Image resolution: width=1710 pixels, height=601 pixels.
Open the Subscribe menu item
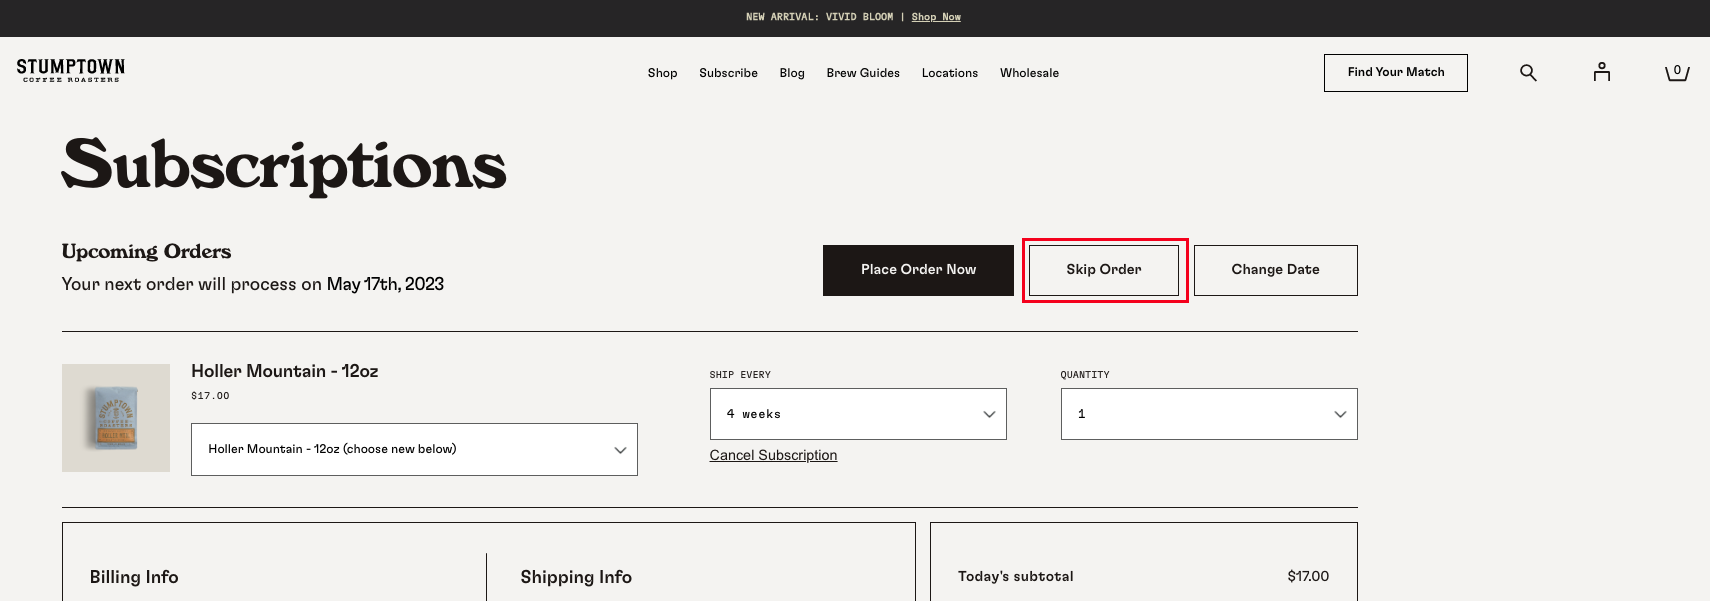coord(728,73)
